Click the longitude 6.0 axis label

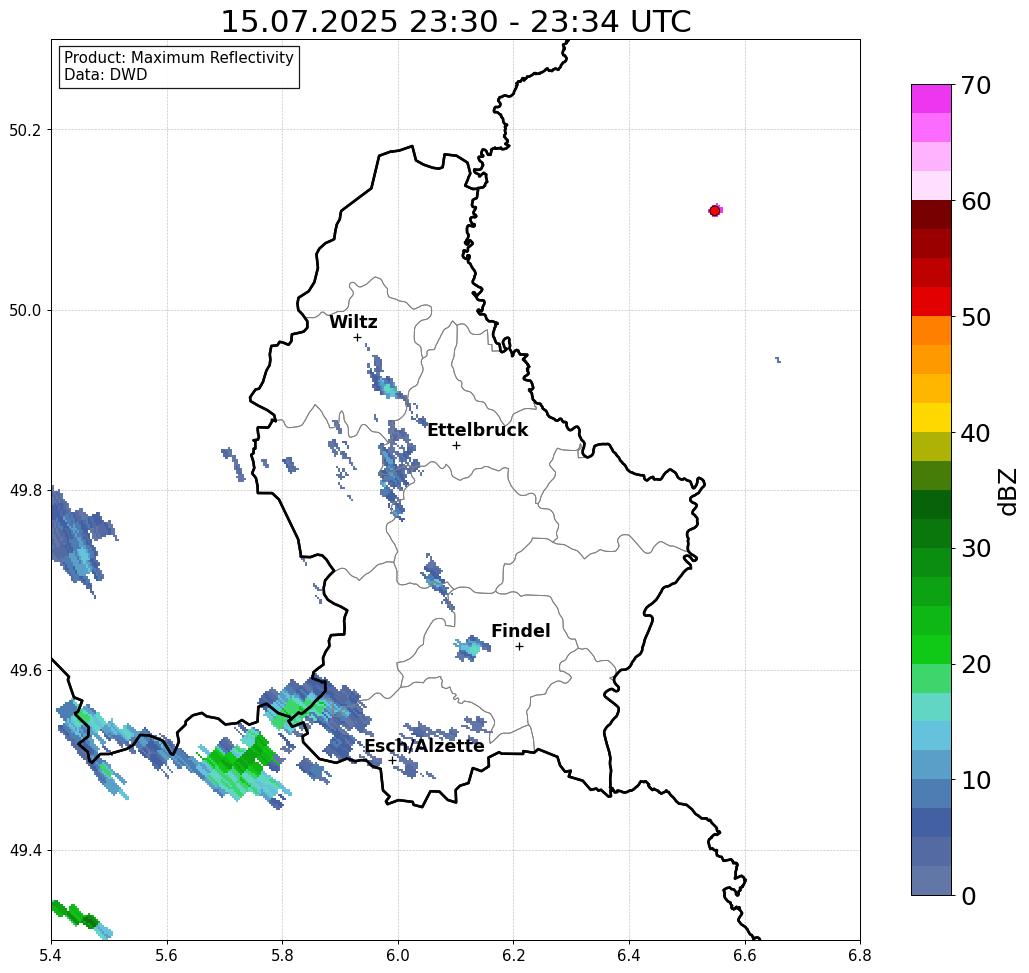(398, 955)
